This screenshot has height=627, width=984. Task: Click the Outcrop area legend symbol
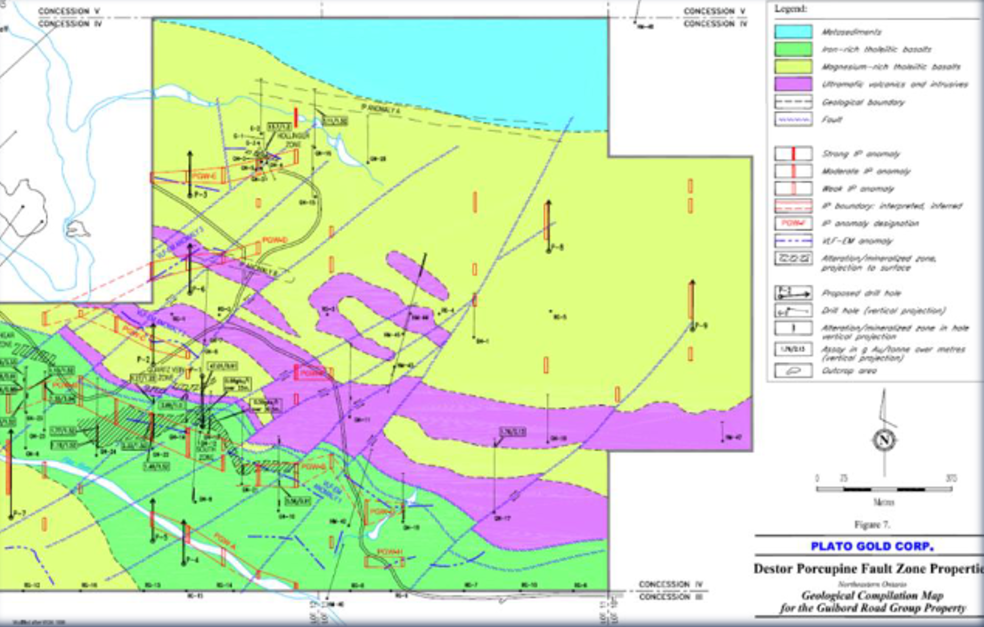point(792,371)
